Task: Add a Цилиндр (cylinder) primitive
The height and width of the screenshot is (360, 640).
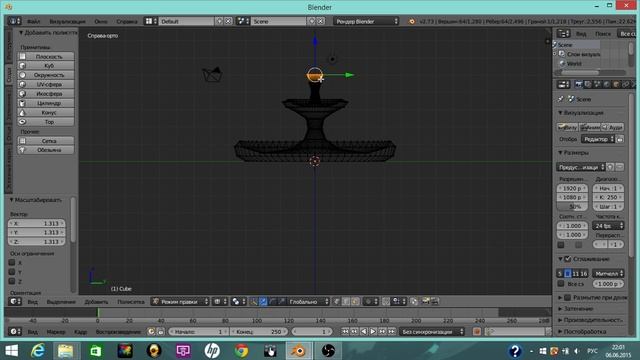Action: [x=46, y=103]
